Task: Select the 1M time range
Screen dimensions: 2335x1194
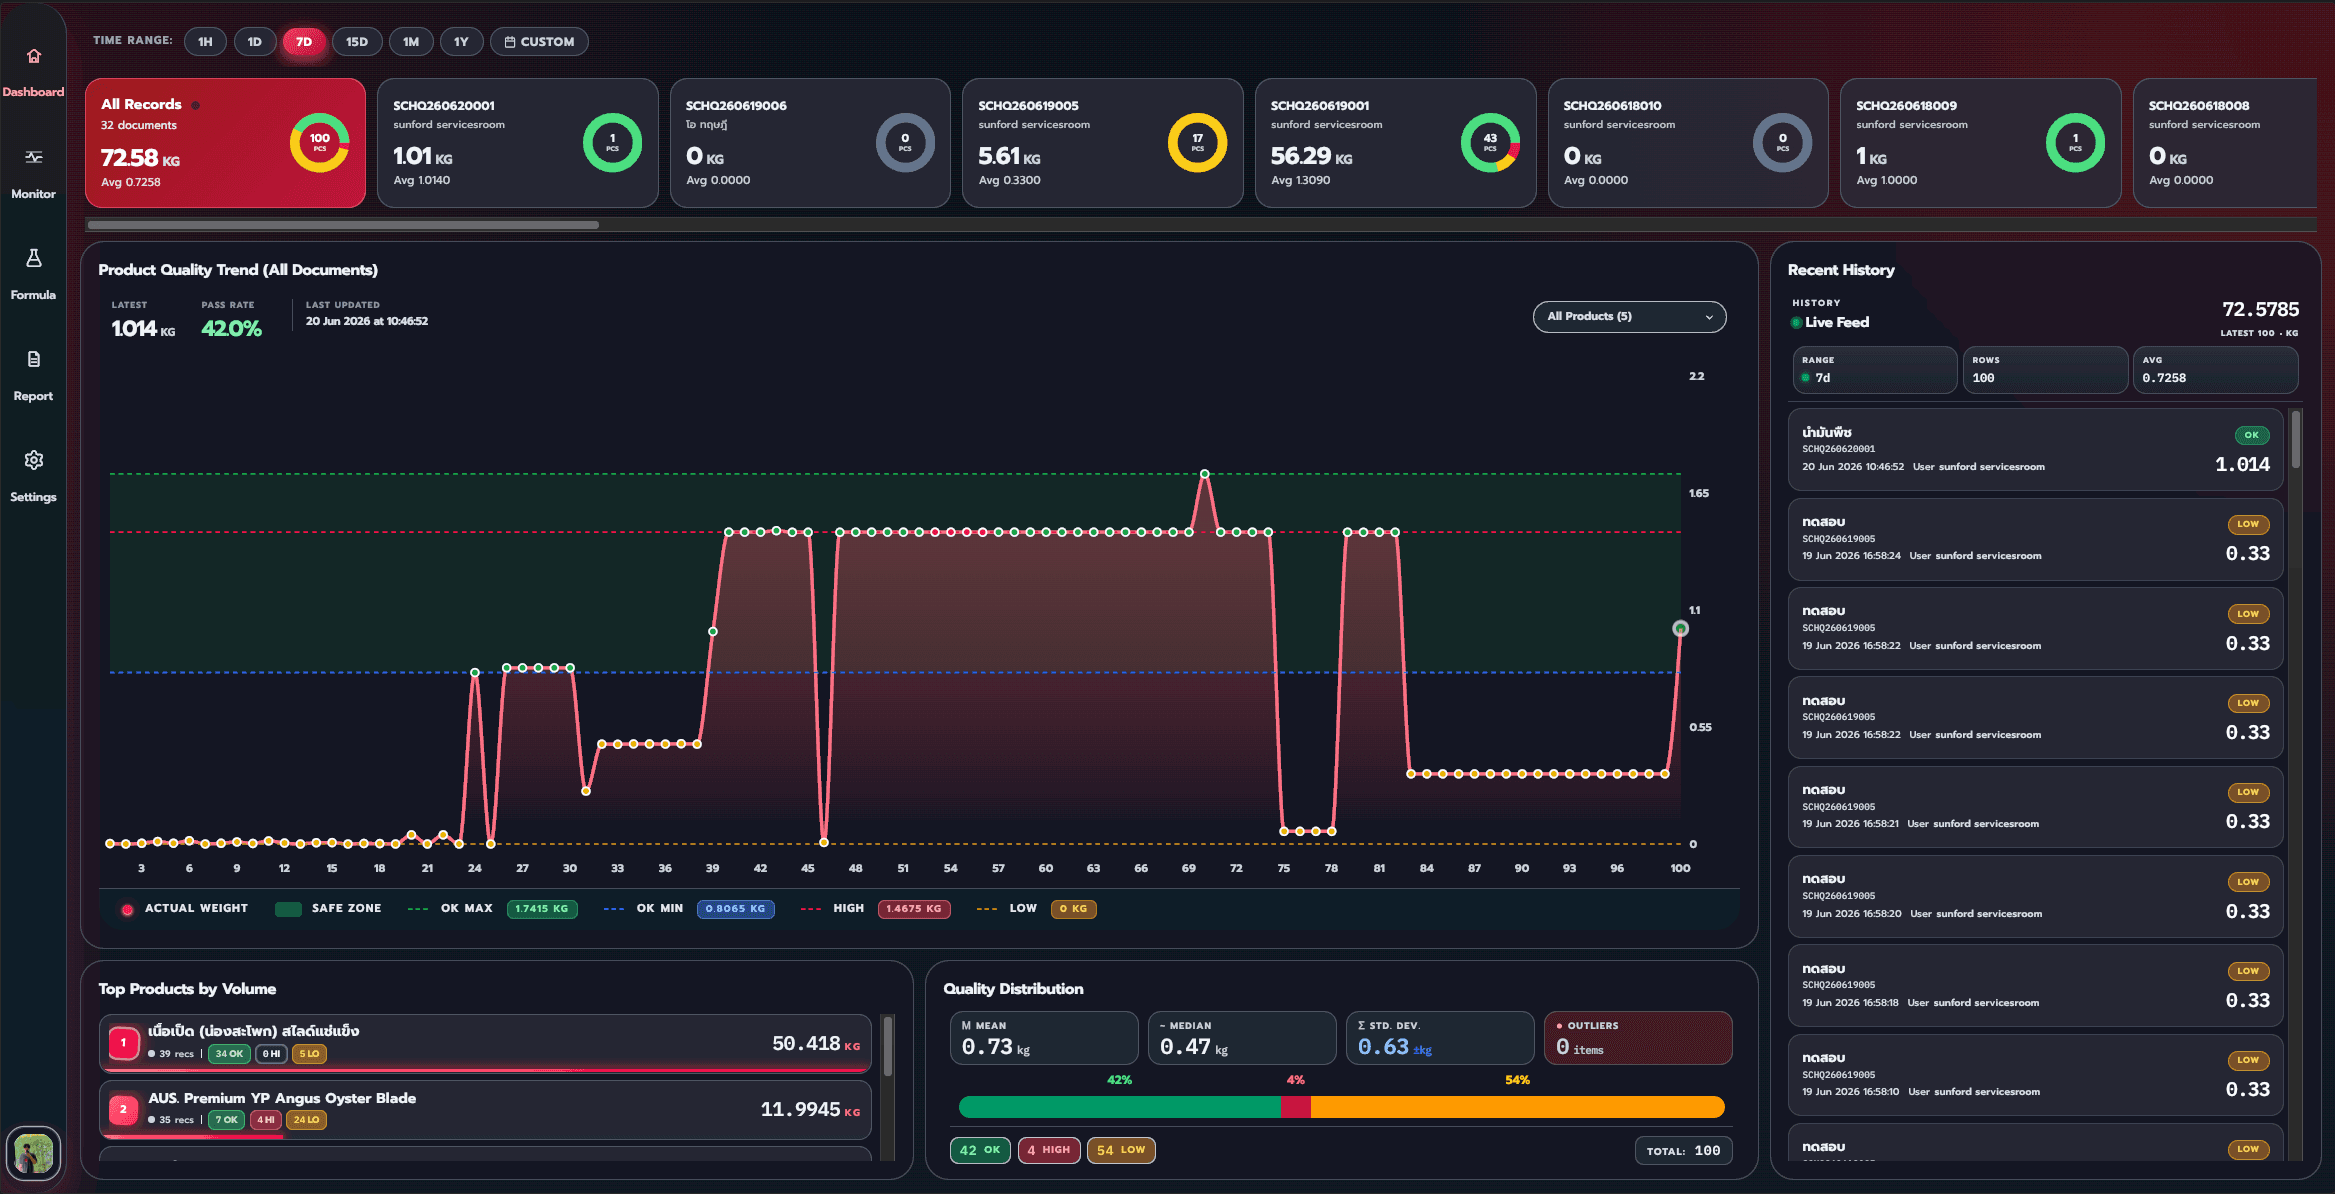Action: [411, 42]
